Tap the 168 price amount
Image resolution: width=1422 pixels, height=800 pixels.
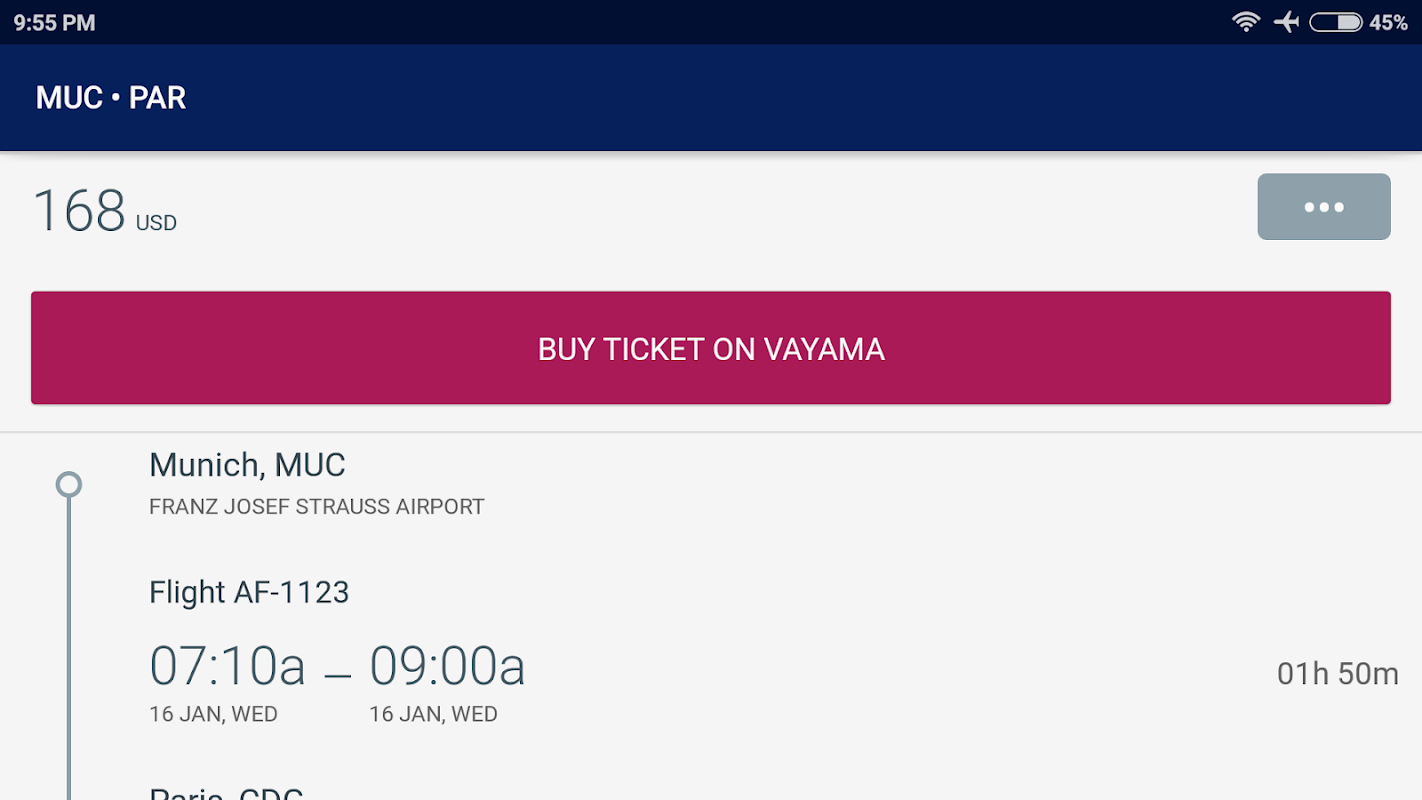click(79, 211)
